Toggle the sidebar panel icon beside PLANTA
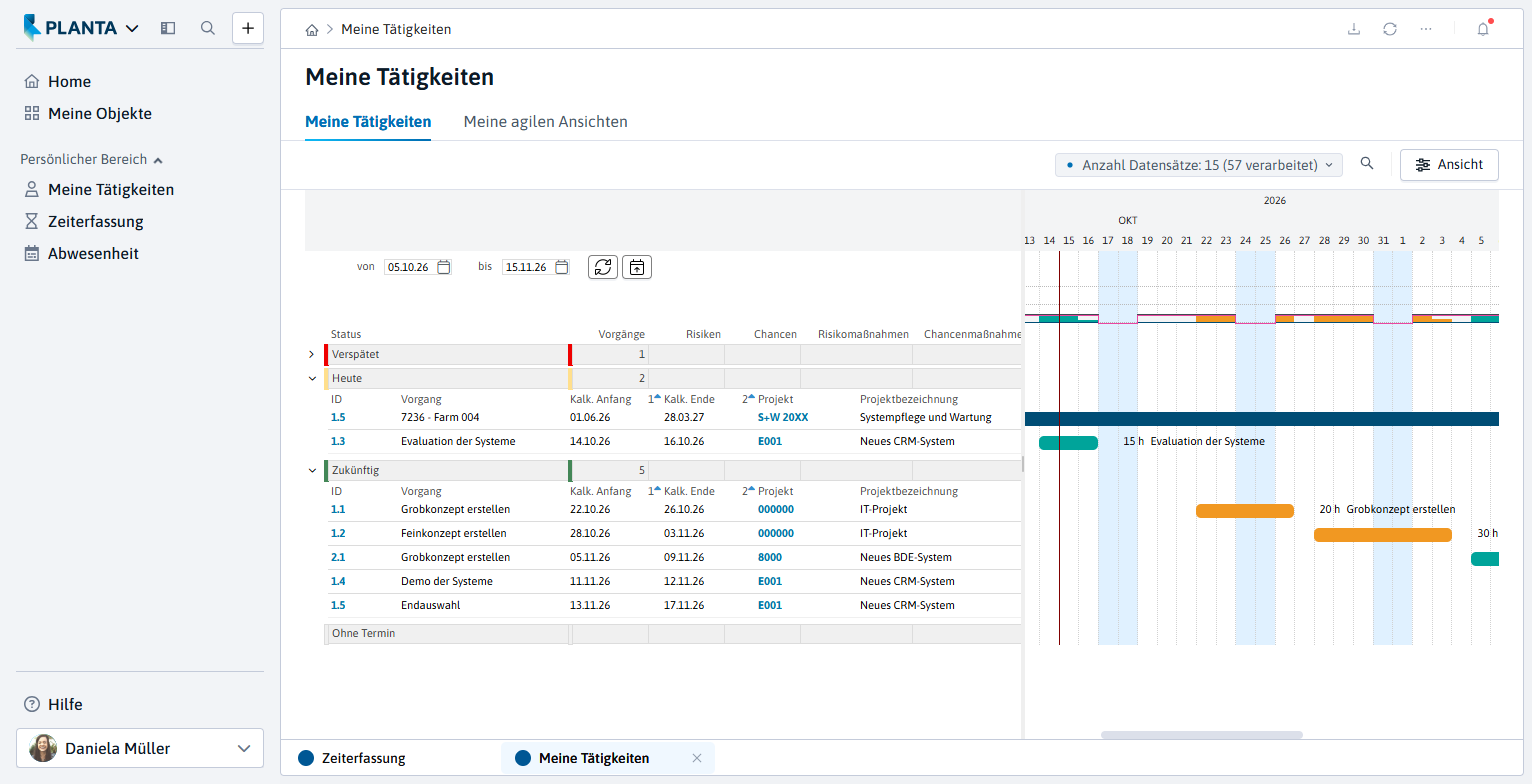Screen dimensions: 1532x784 (168, 28)
